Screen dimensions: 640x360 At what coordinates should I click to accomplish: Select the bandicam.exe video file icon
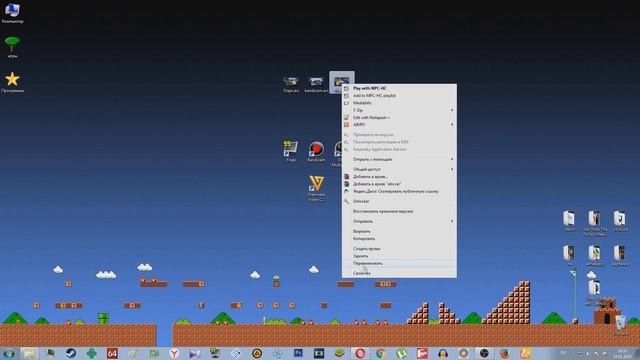pos(316,84)
